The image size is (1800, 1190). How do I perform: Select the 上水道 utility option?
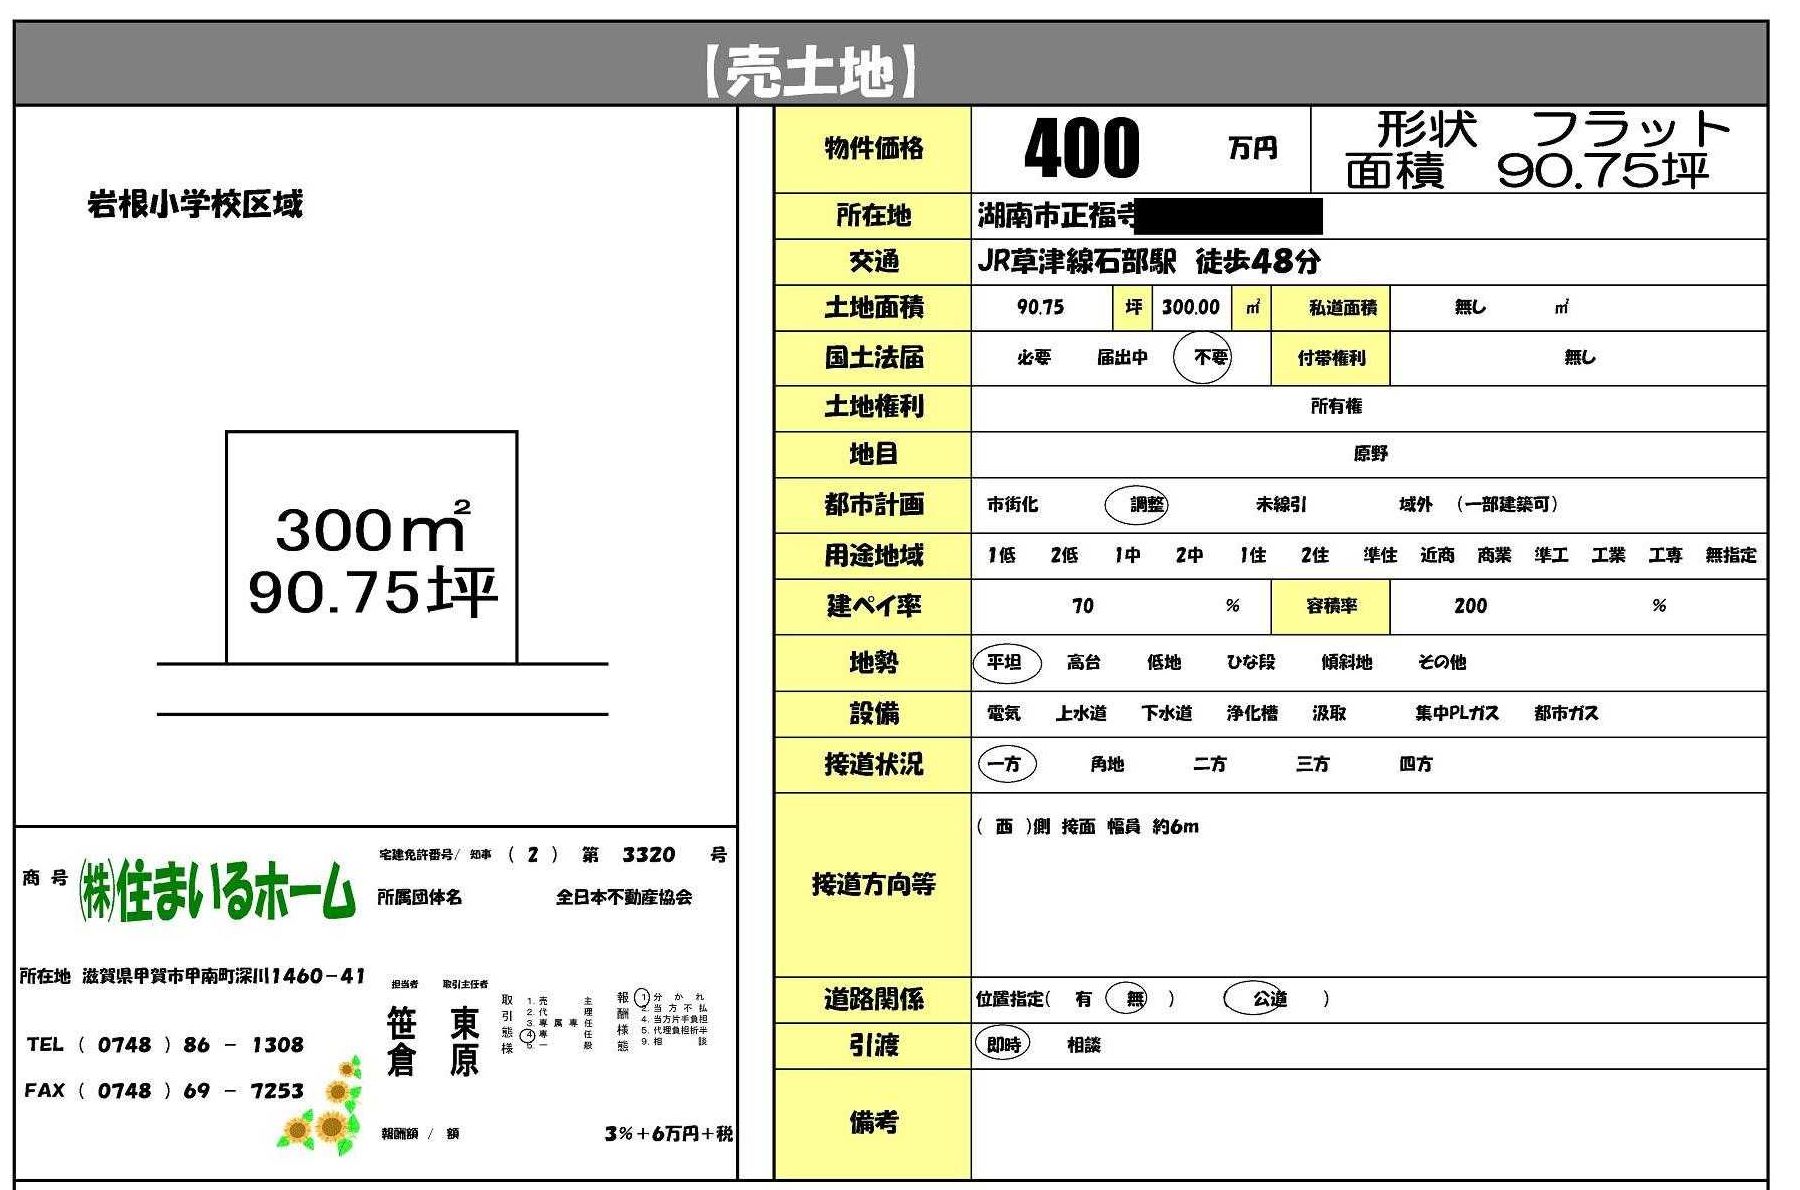1081,714
